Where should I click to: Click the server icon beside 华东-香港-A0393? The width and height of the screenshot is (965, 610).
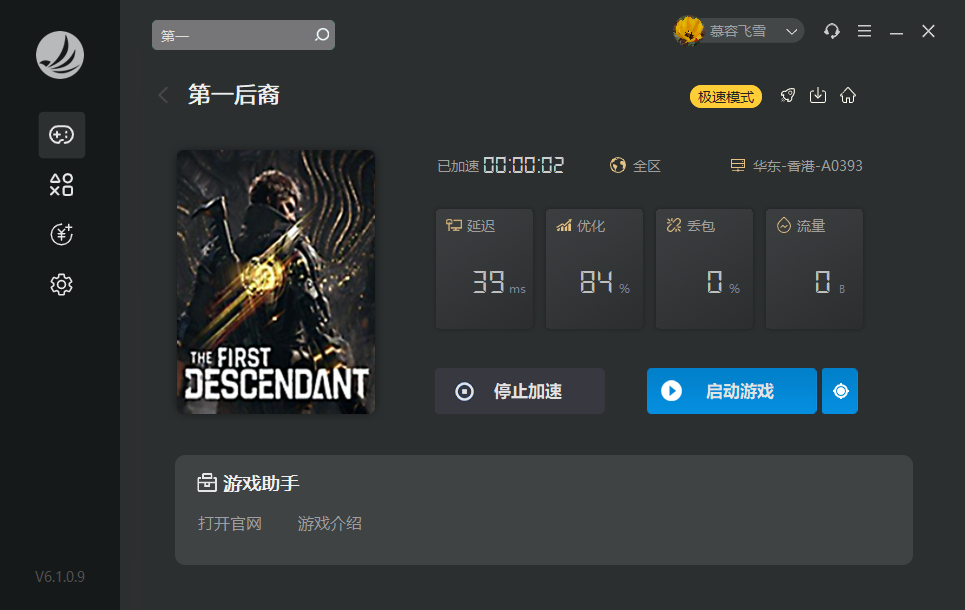[737, 165]
